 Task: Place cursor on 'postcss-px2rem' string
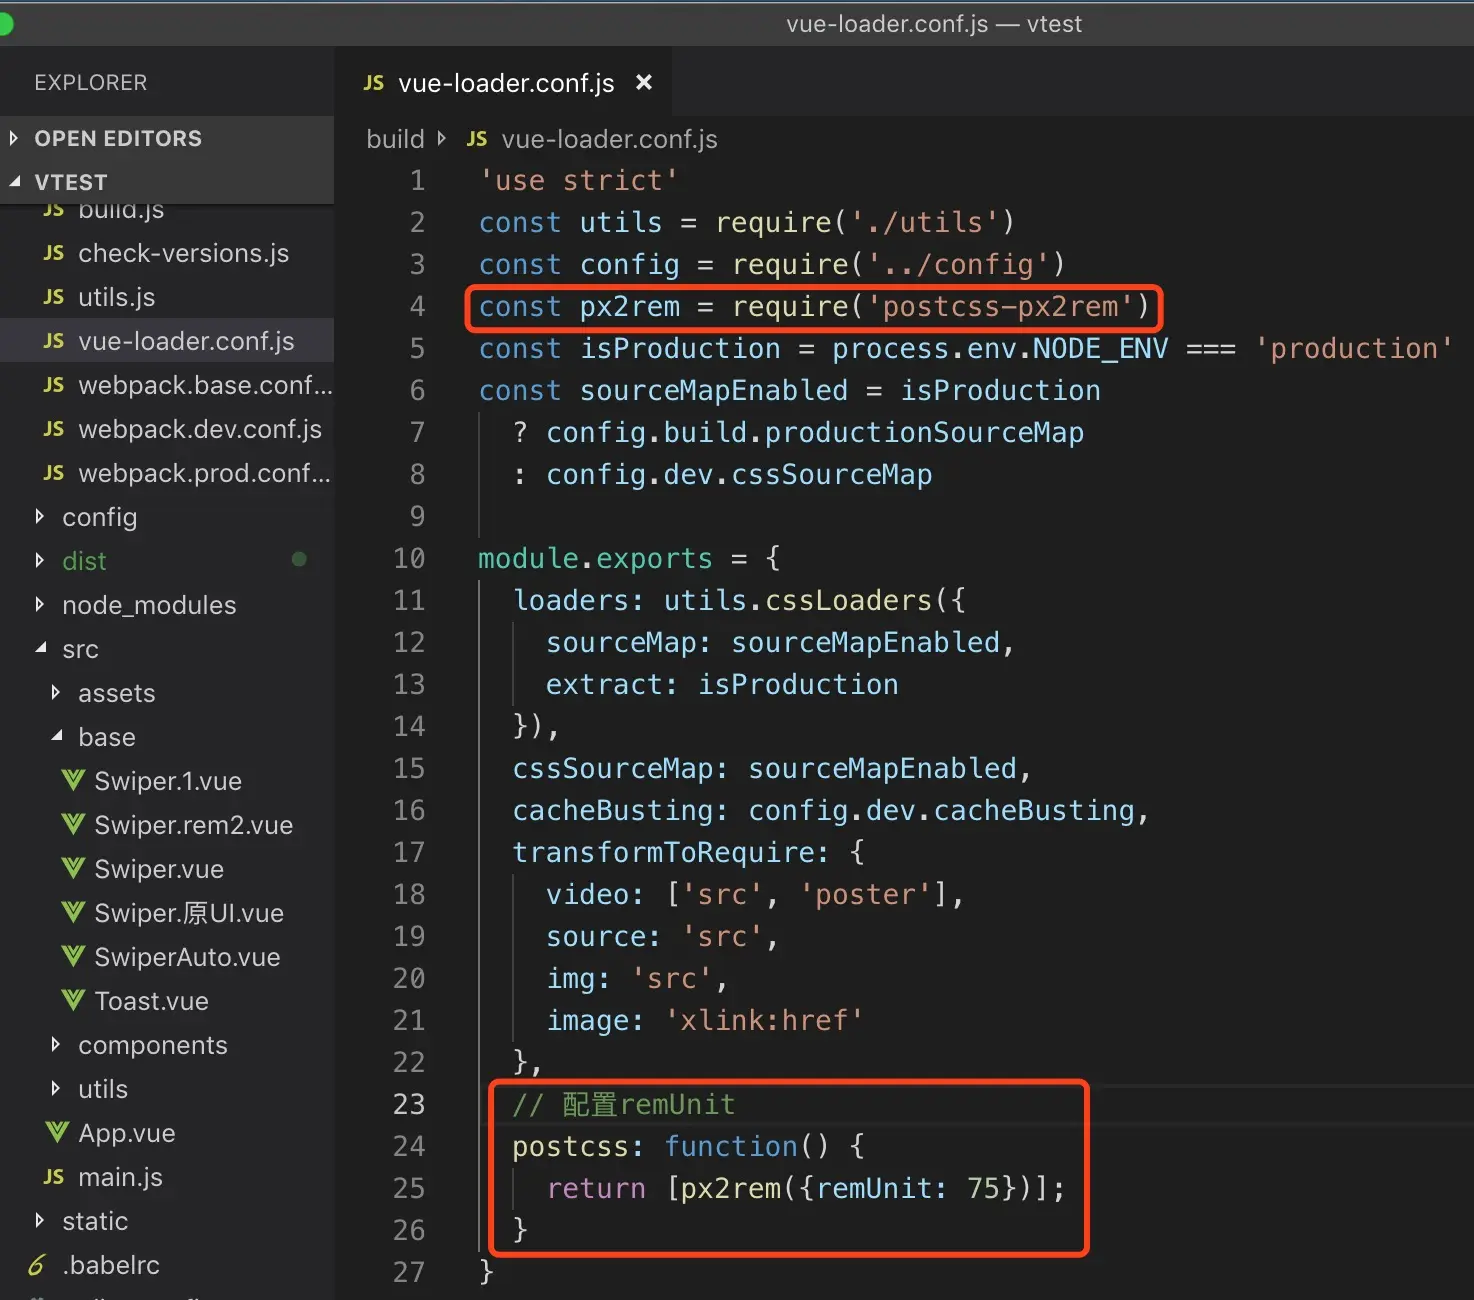1000,307
